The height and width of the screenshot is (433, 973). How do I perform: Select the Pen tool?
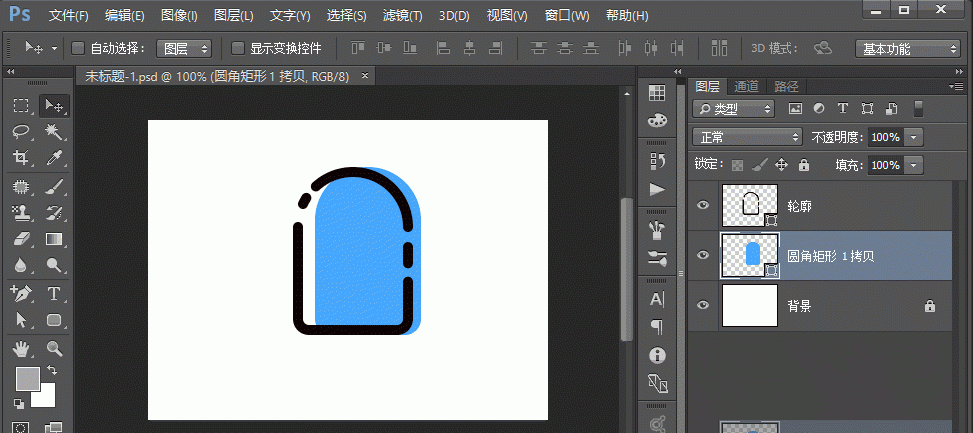(x=21, y=293)
